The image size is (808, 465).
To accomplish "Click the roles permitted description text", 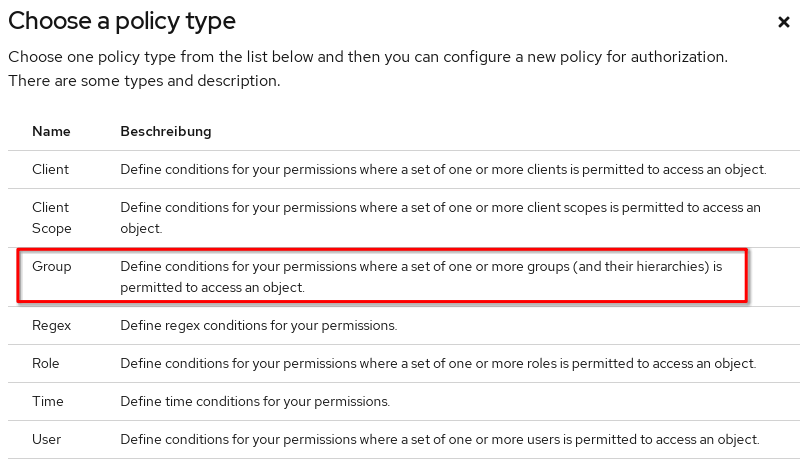I will point(438,363).
